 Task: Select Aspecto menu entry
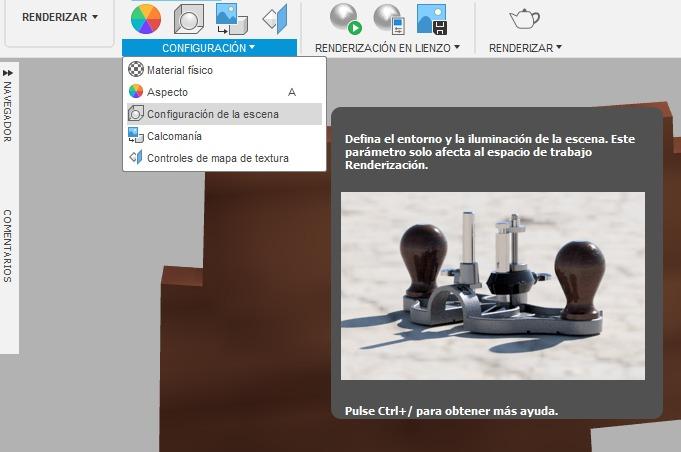pos(224,92)
